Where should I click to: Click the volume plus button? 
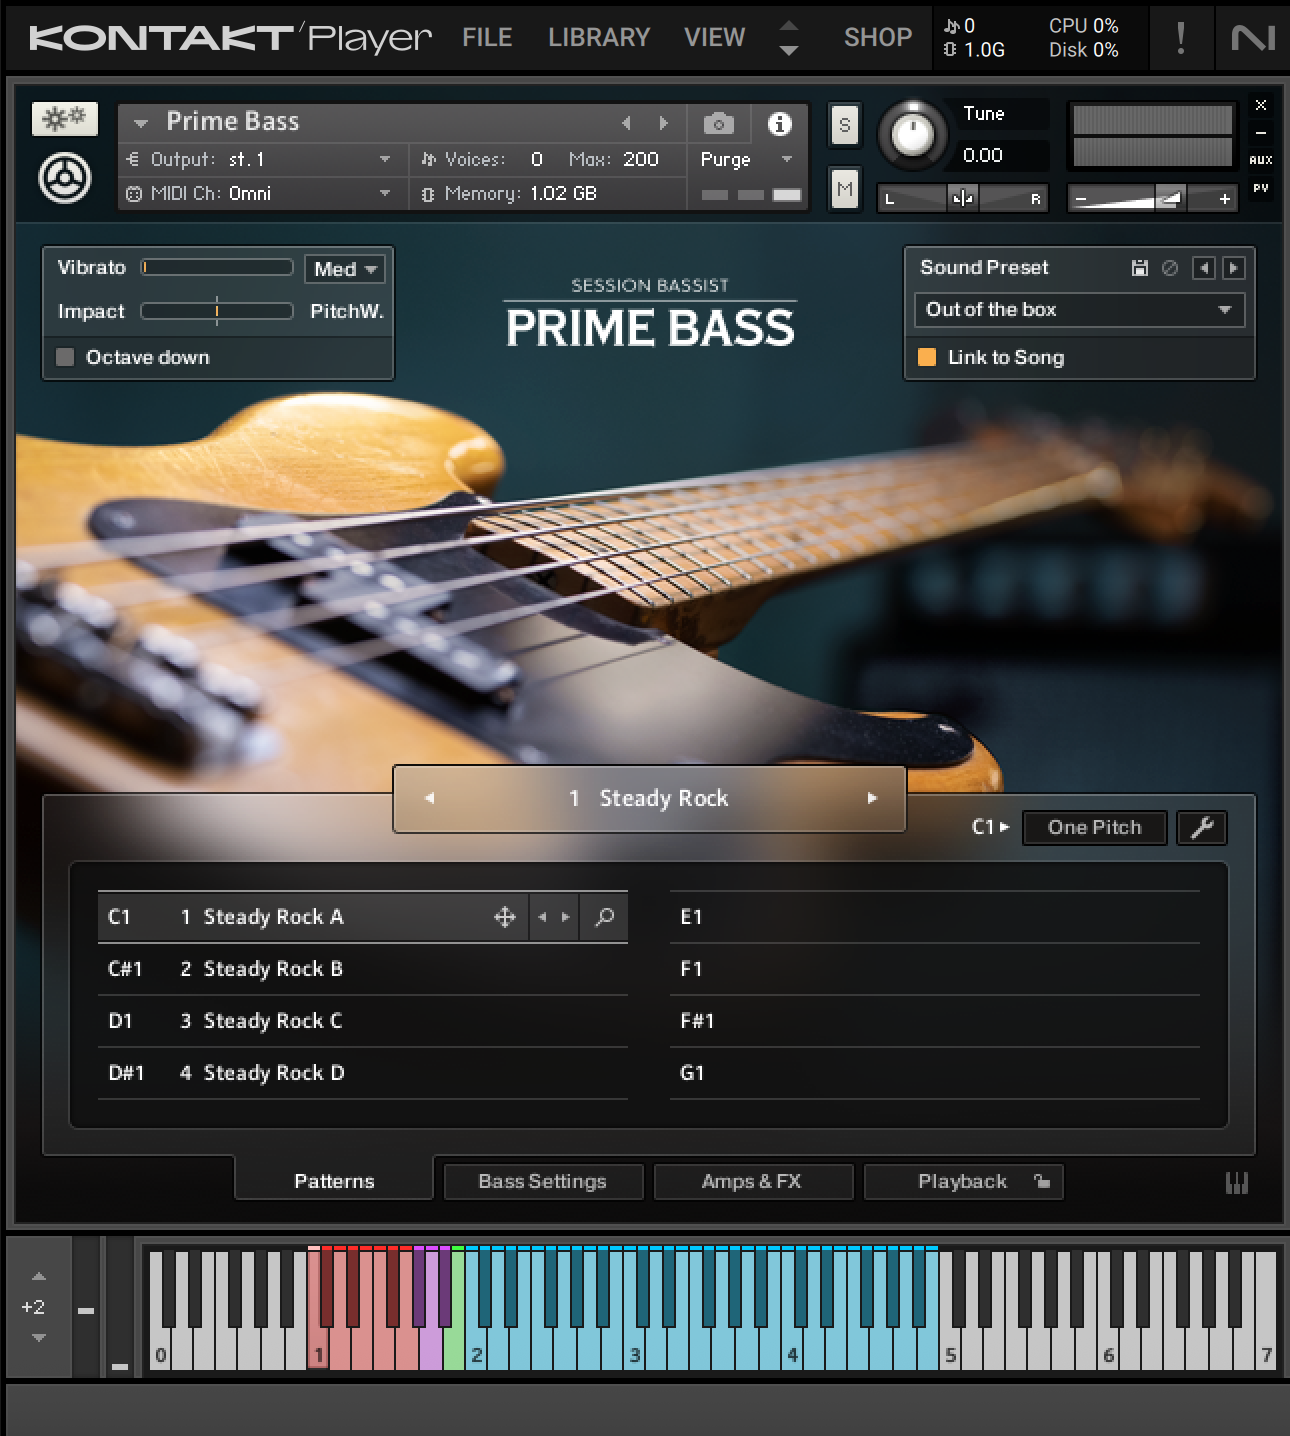pyautogui.click(x=1224, y=199)
